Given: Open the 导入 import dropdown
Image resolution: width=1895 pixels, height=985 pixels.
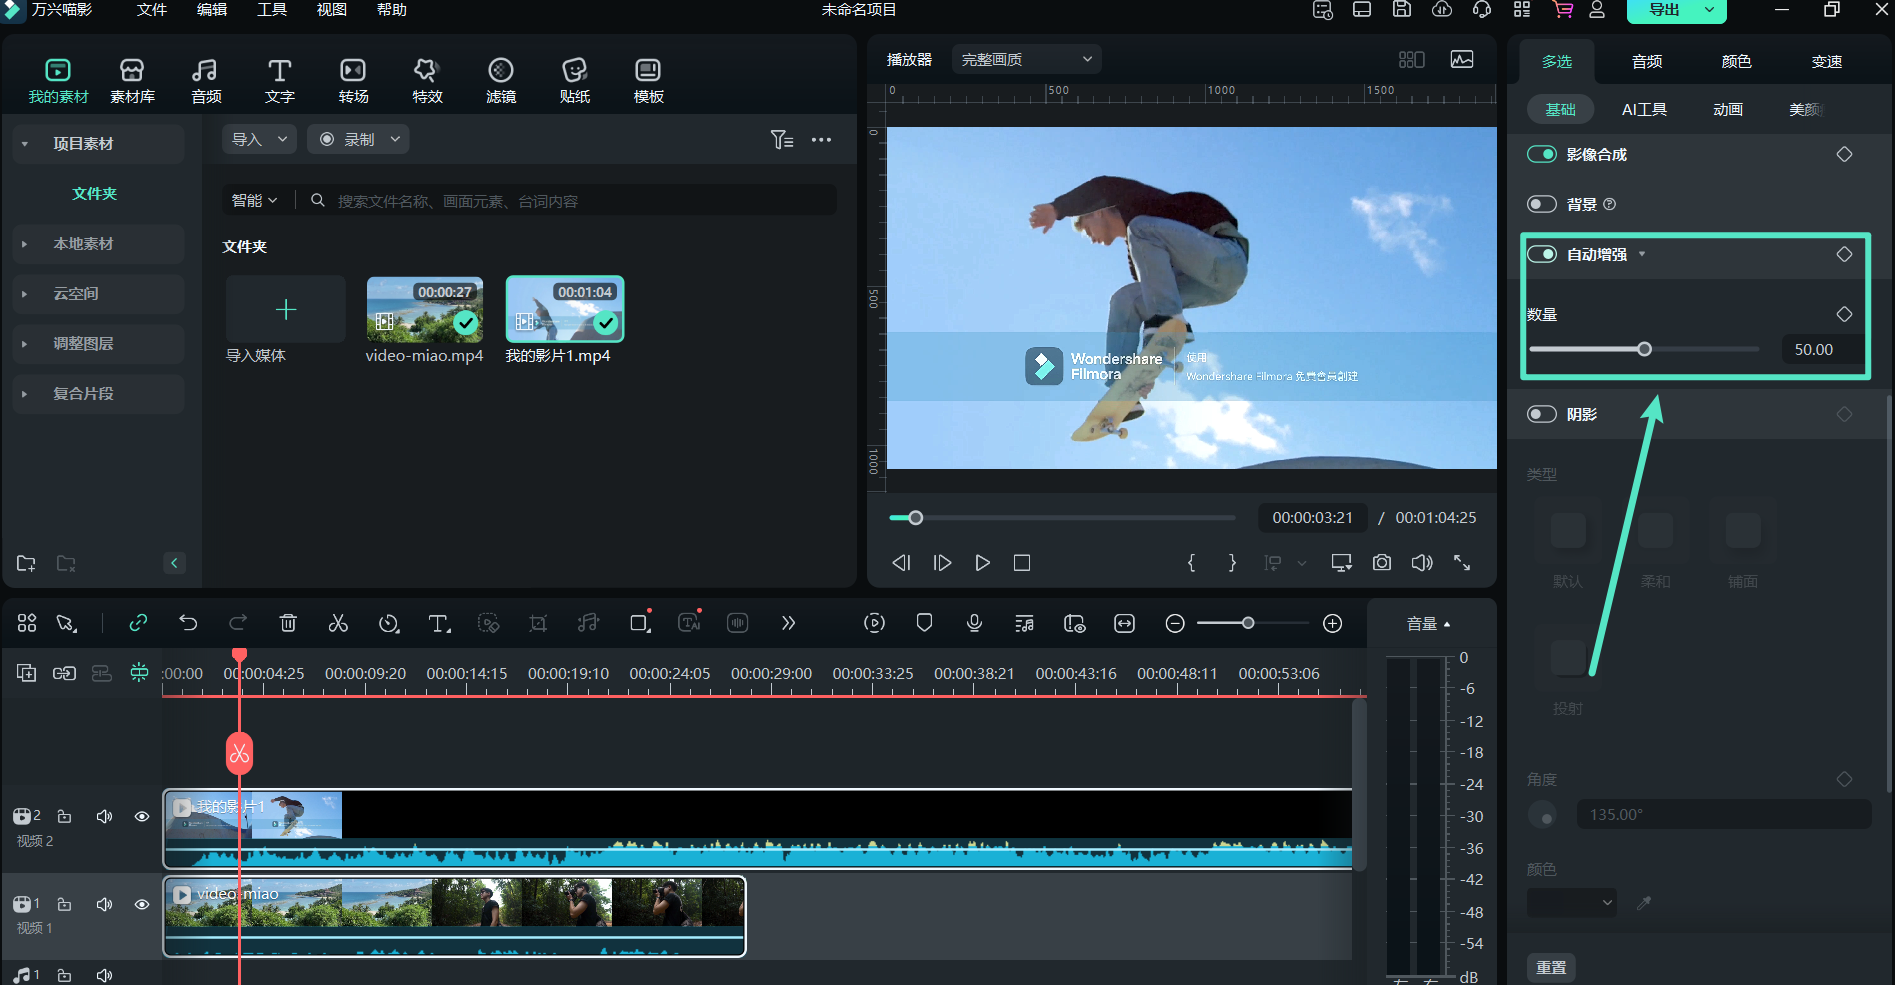Looking at the screenshot, I should (x=259, y=139).
